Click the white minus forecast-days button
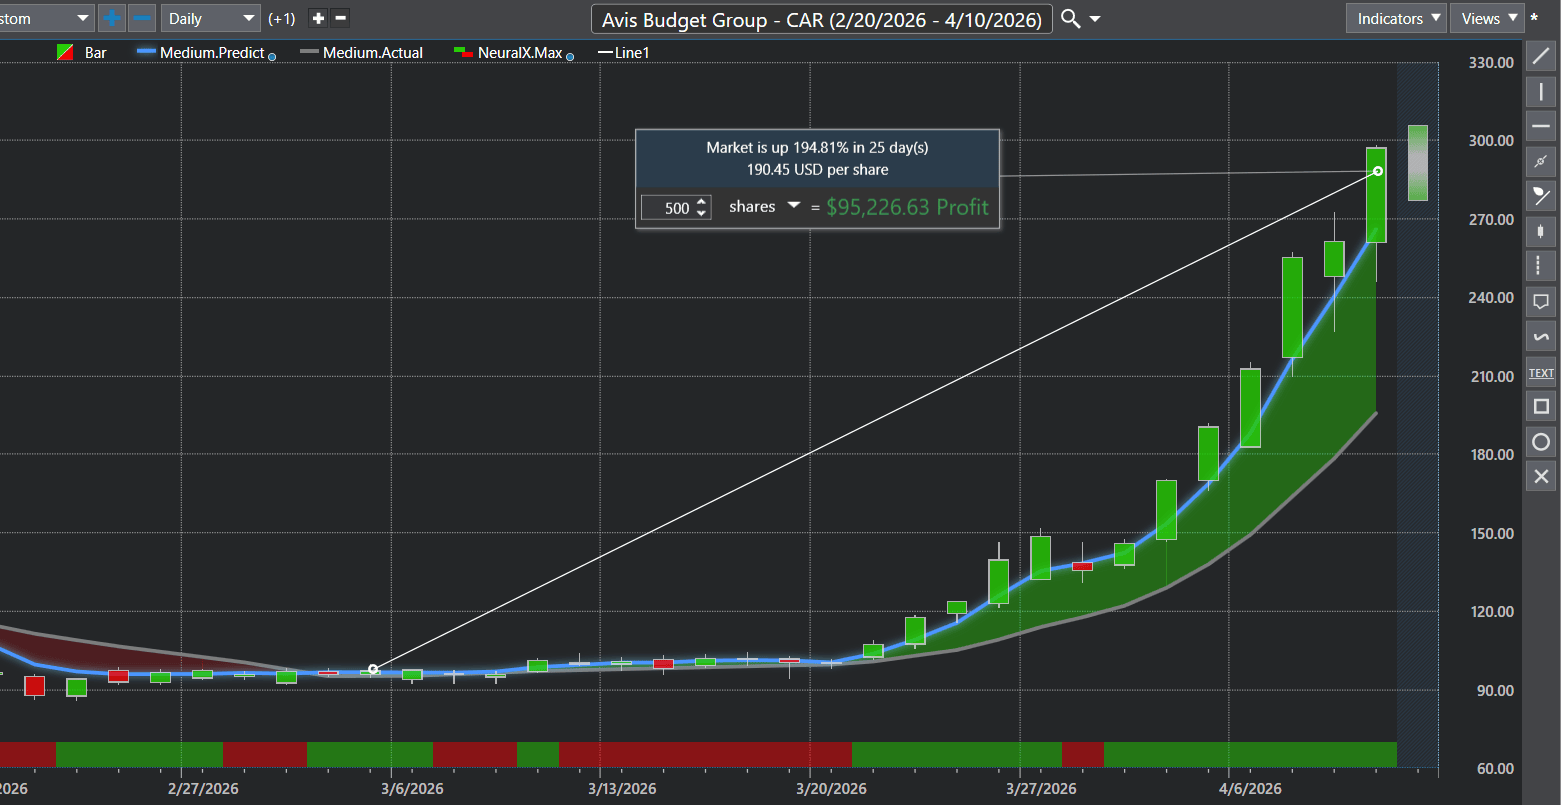The height and width of the screenshot is (805, 1561). tap(341, 18)
